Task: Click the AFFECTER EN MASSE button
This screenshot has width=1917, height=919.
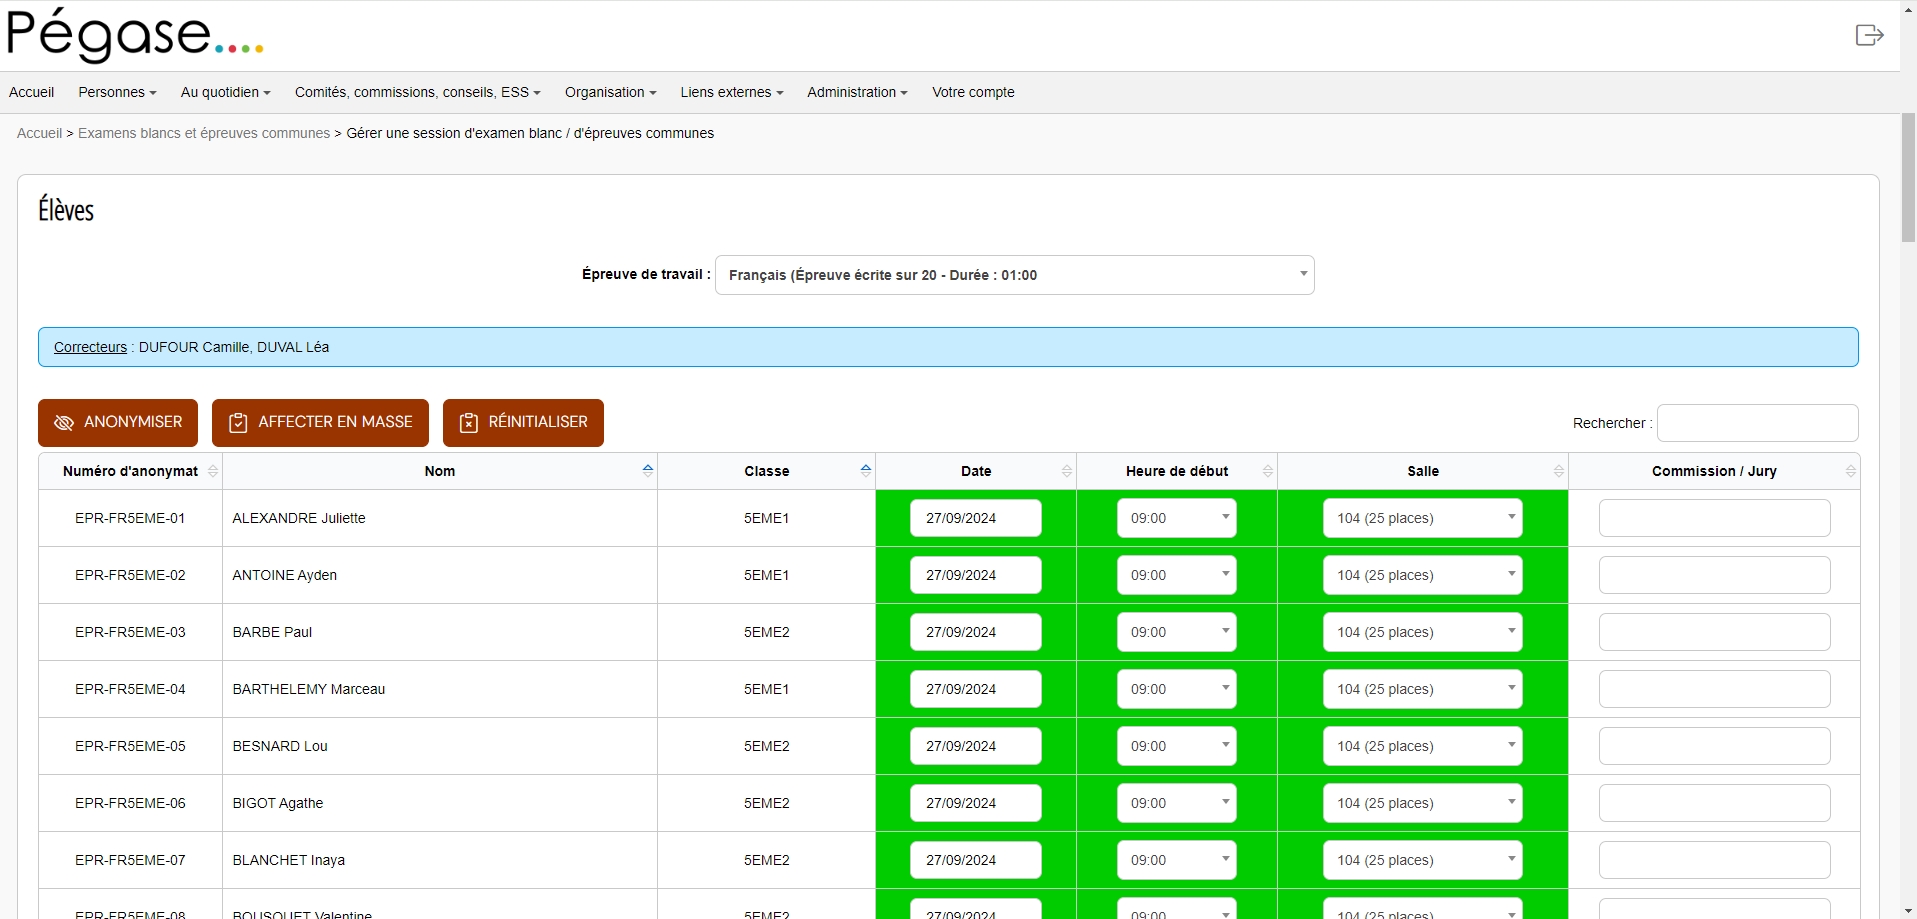Action: point(320,423)
